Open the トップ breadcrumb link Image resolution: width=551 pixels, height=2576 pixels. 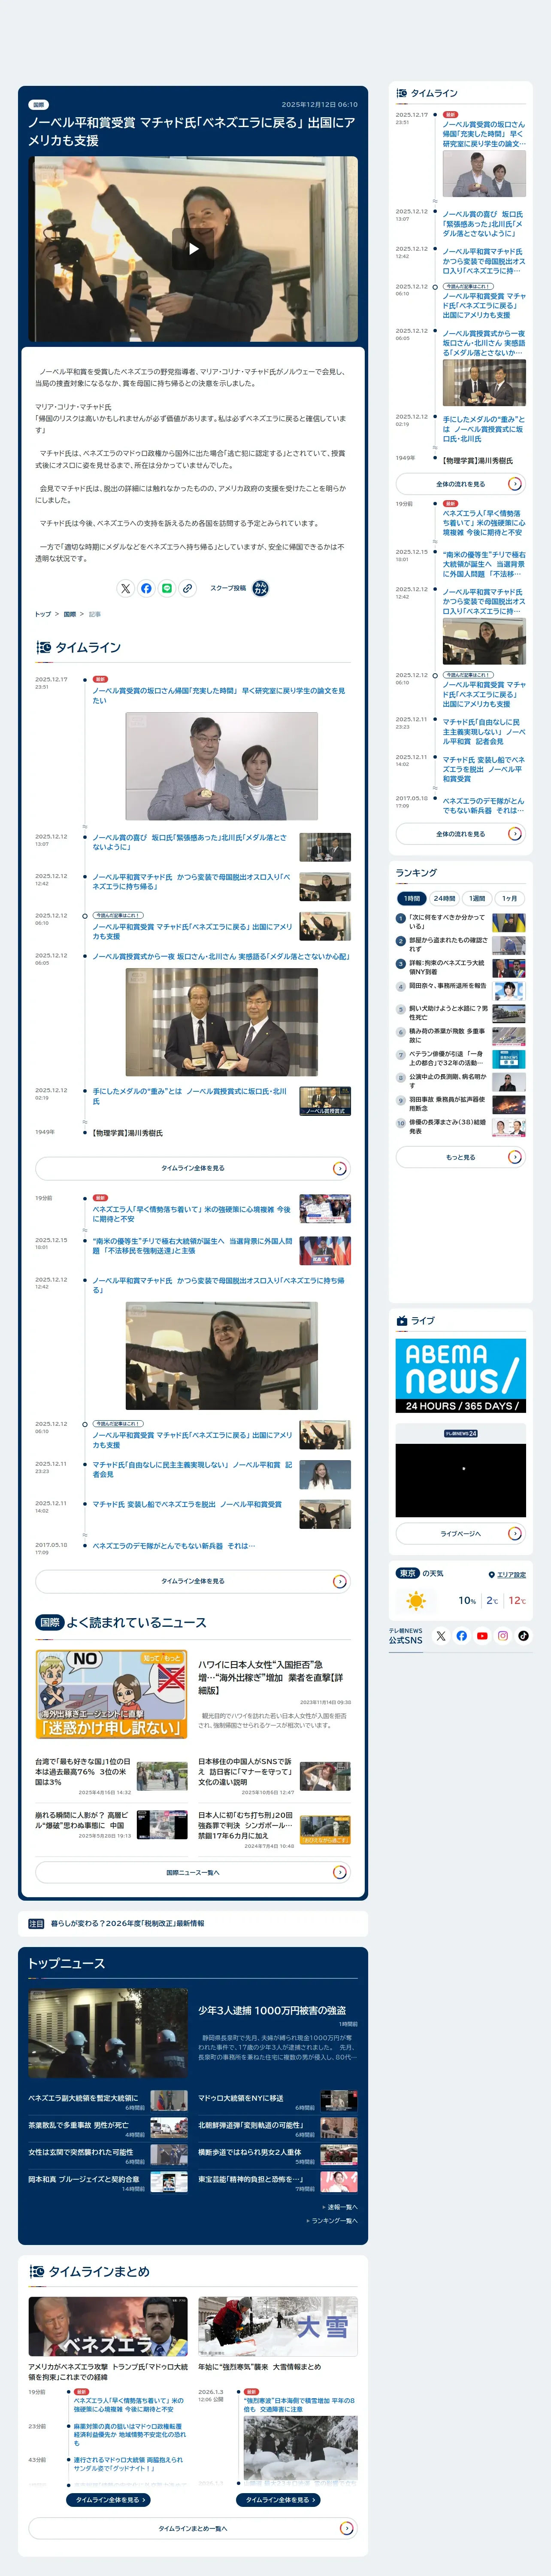(43, 614)
